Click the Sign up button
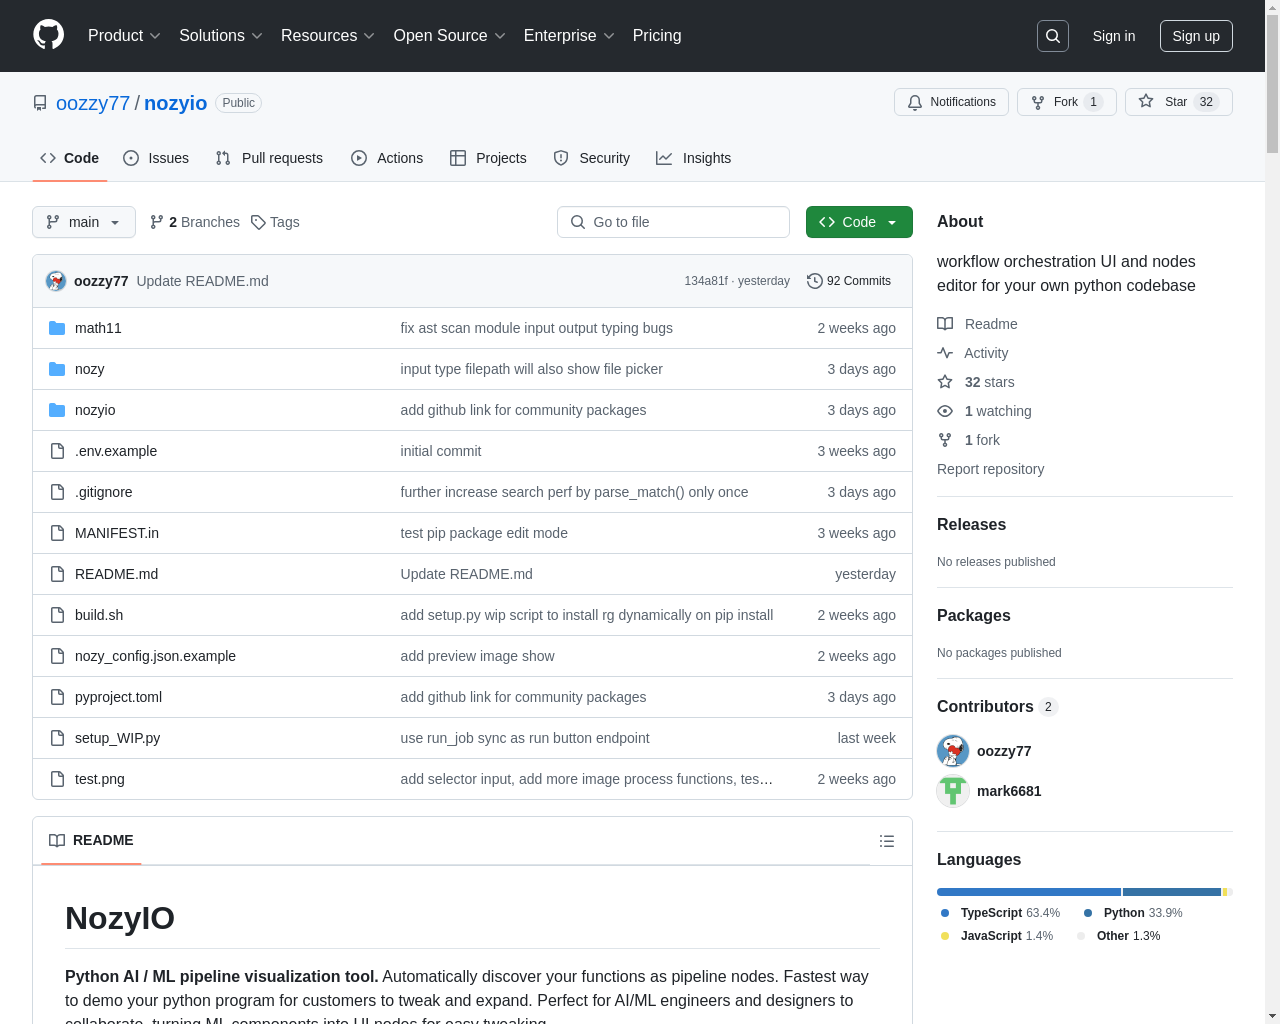 pyautogui.click(x=1196, y=36)
